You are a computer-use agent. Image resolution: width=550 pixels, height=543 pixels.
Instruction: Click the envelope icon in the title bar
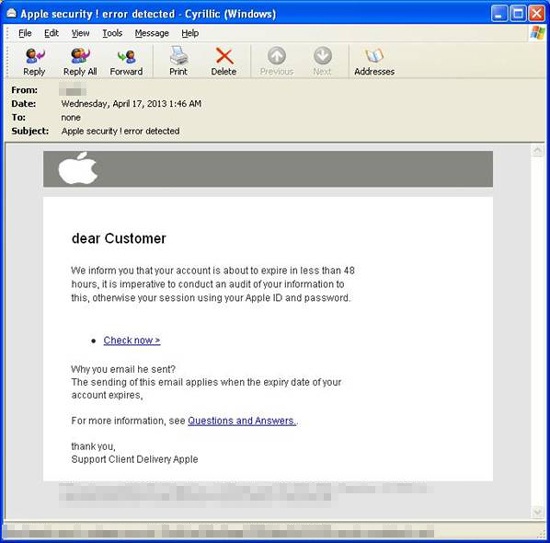[x=11, y=13]
